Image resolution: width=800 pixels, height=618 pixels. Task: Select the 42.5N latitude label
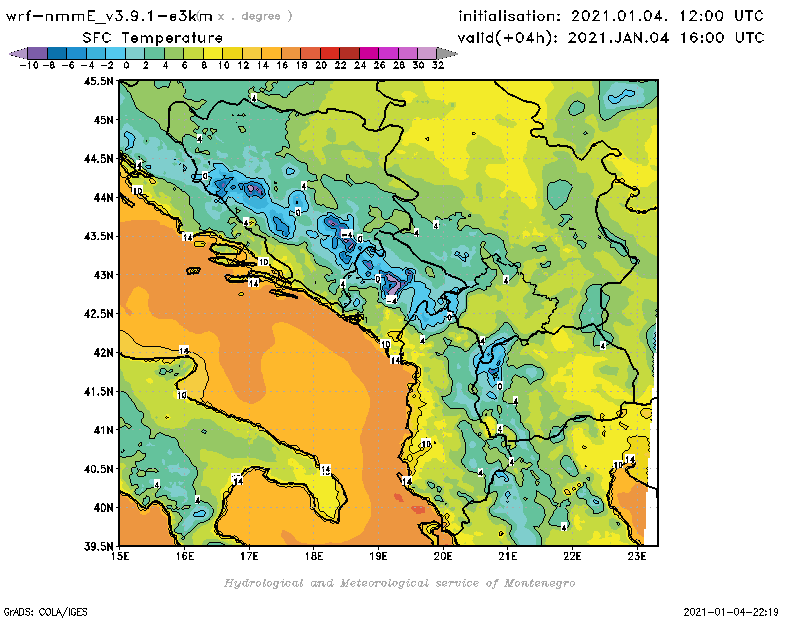tap(98, 314)
